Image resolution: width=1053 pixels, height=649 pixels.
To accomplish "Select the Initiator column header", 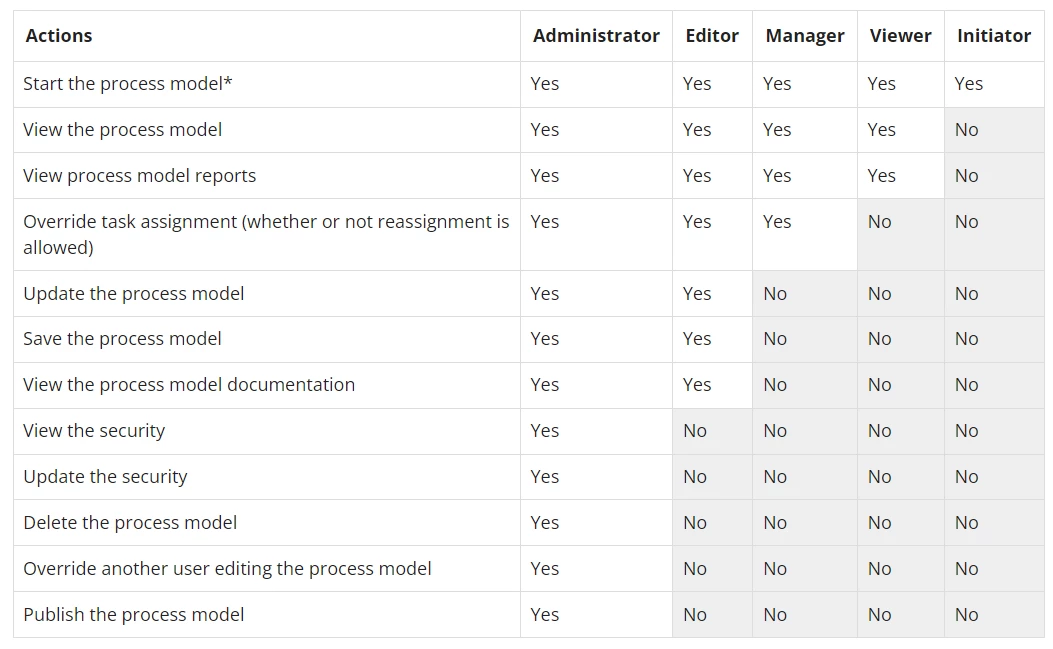I will [994, 36].
